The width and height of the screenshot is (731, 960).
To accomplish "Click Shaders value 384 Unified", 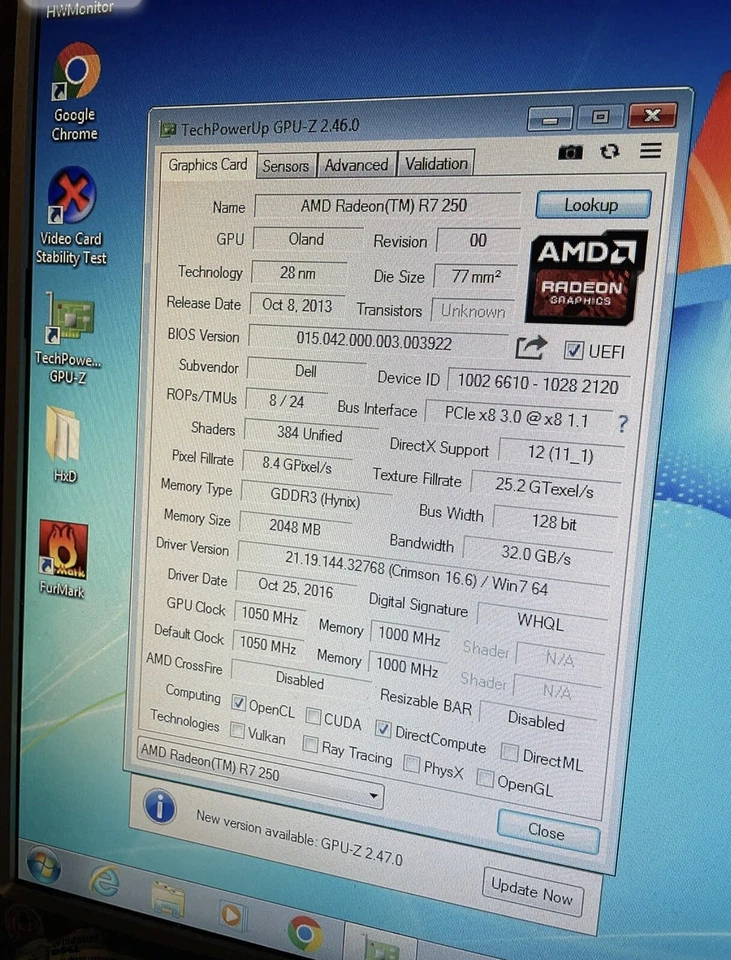I will tap(310, 434).
